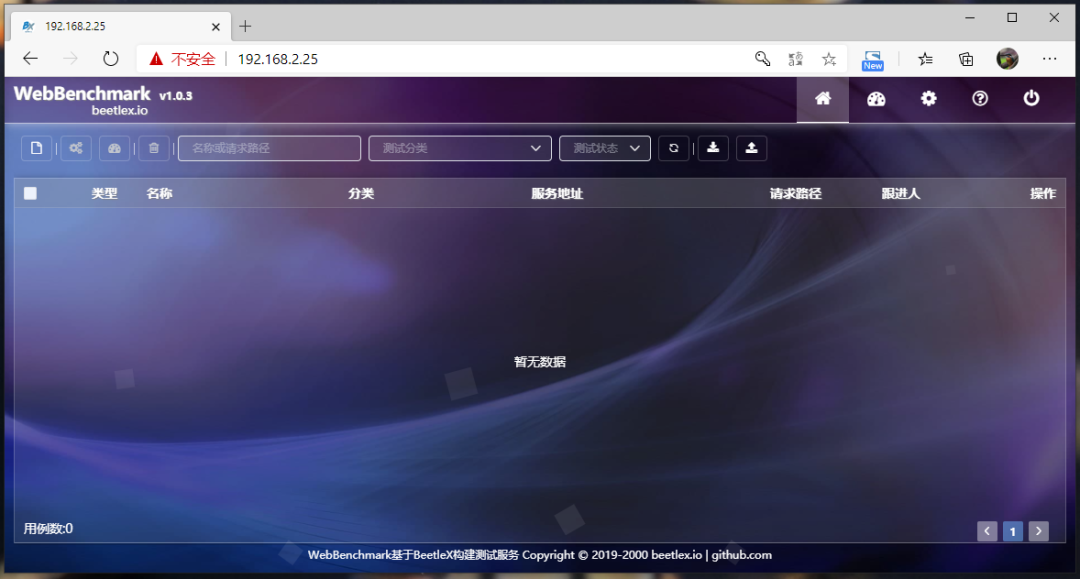Screen dimensions: 1080x579
Task: Click the upload import toolbar icon
Action: point(751,148)
